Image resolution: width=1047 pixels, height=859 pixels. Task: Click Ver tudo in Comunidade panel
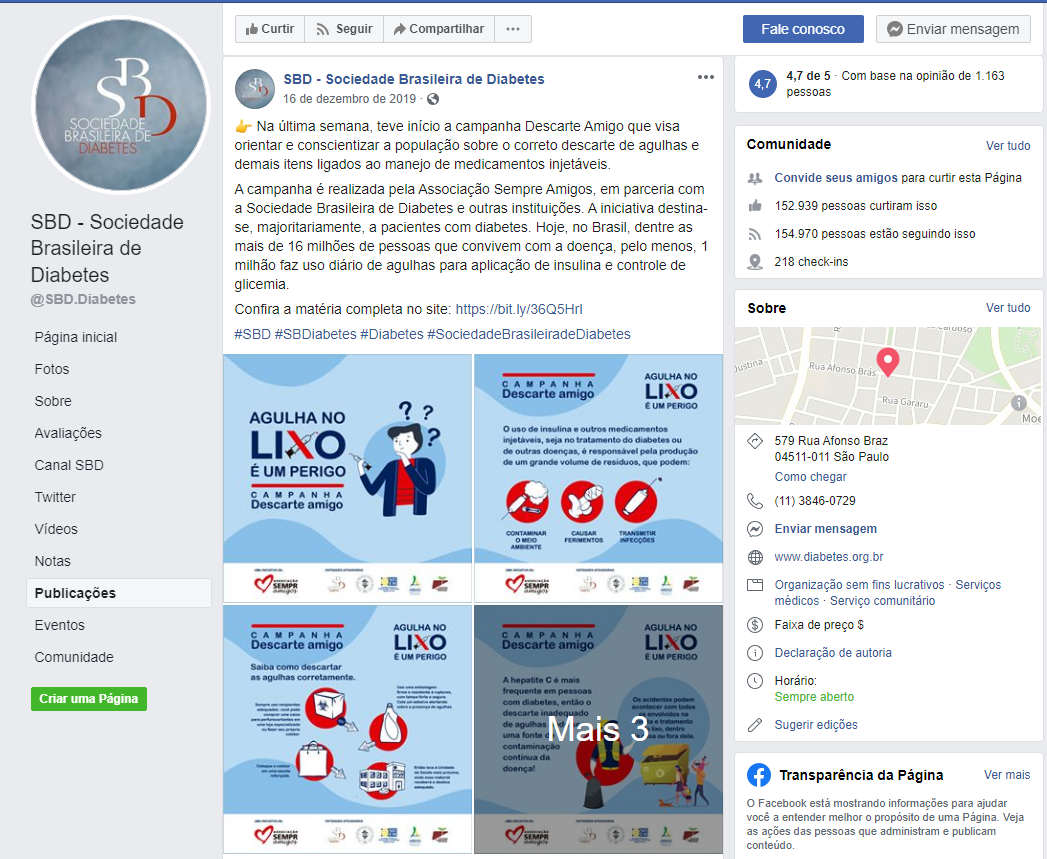[x=1008, y=146]
